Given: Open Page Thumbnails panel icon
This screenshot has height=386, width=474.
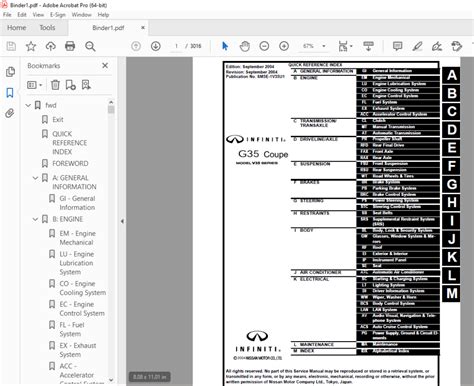Looking at the screenshot, I should pyautogui.click(x=10, y=72).
